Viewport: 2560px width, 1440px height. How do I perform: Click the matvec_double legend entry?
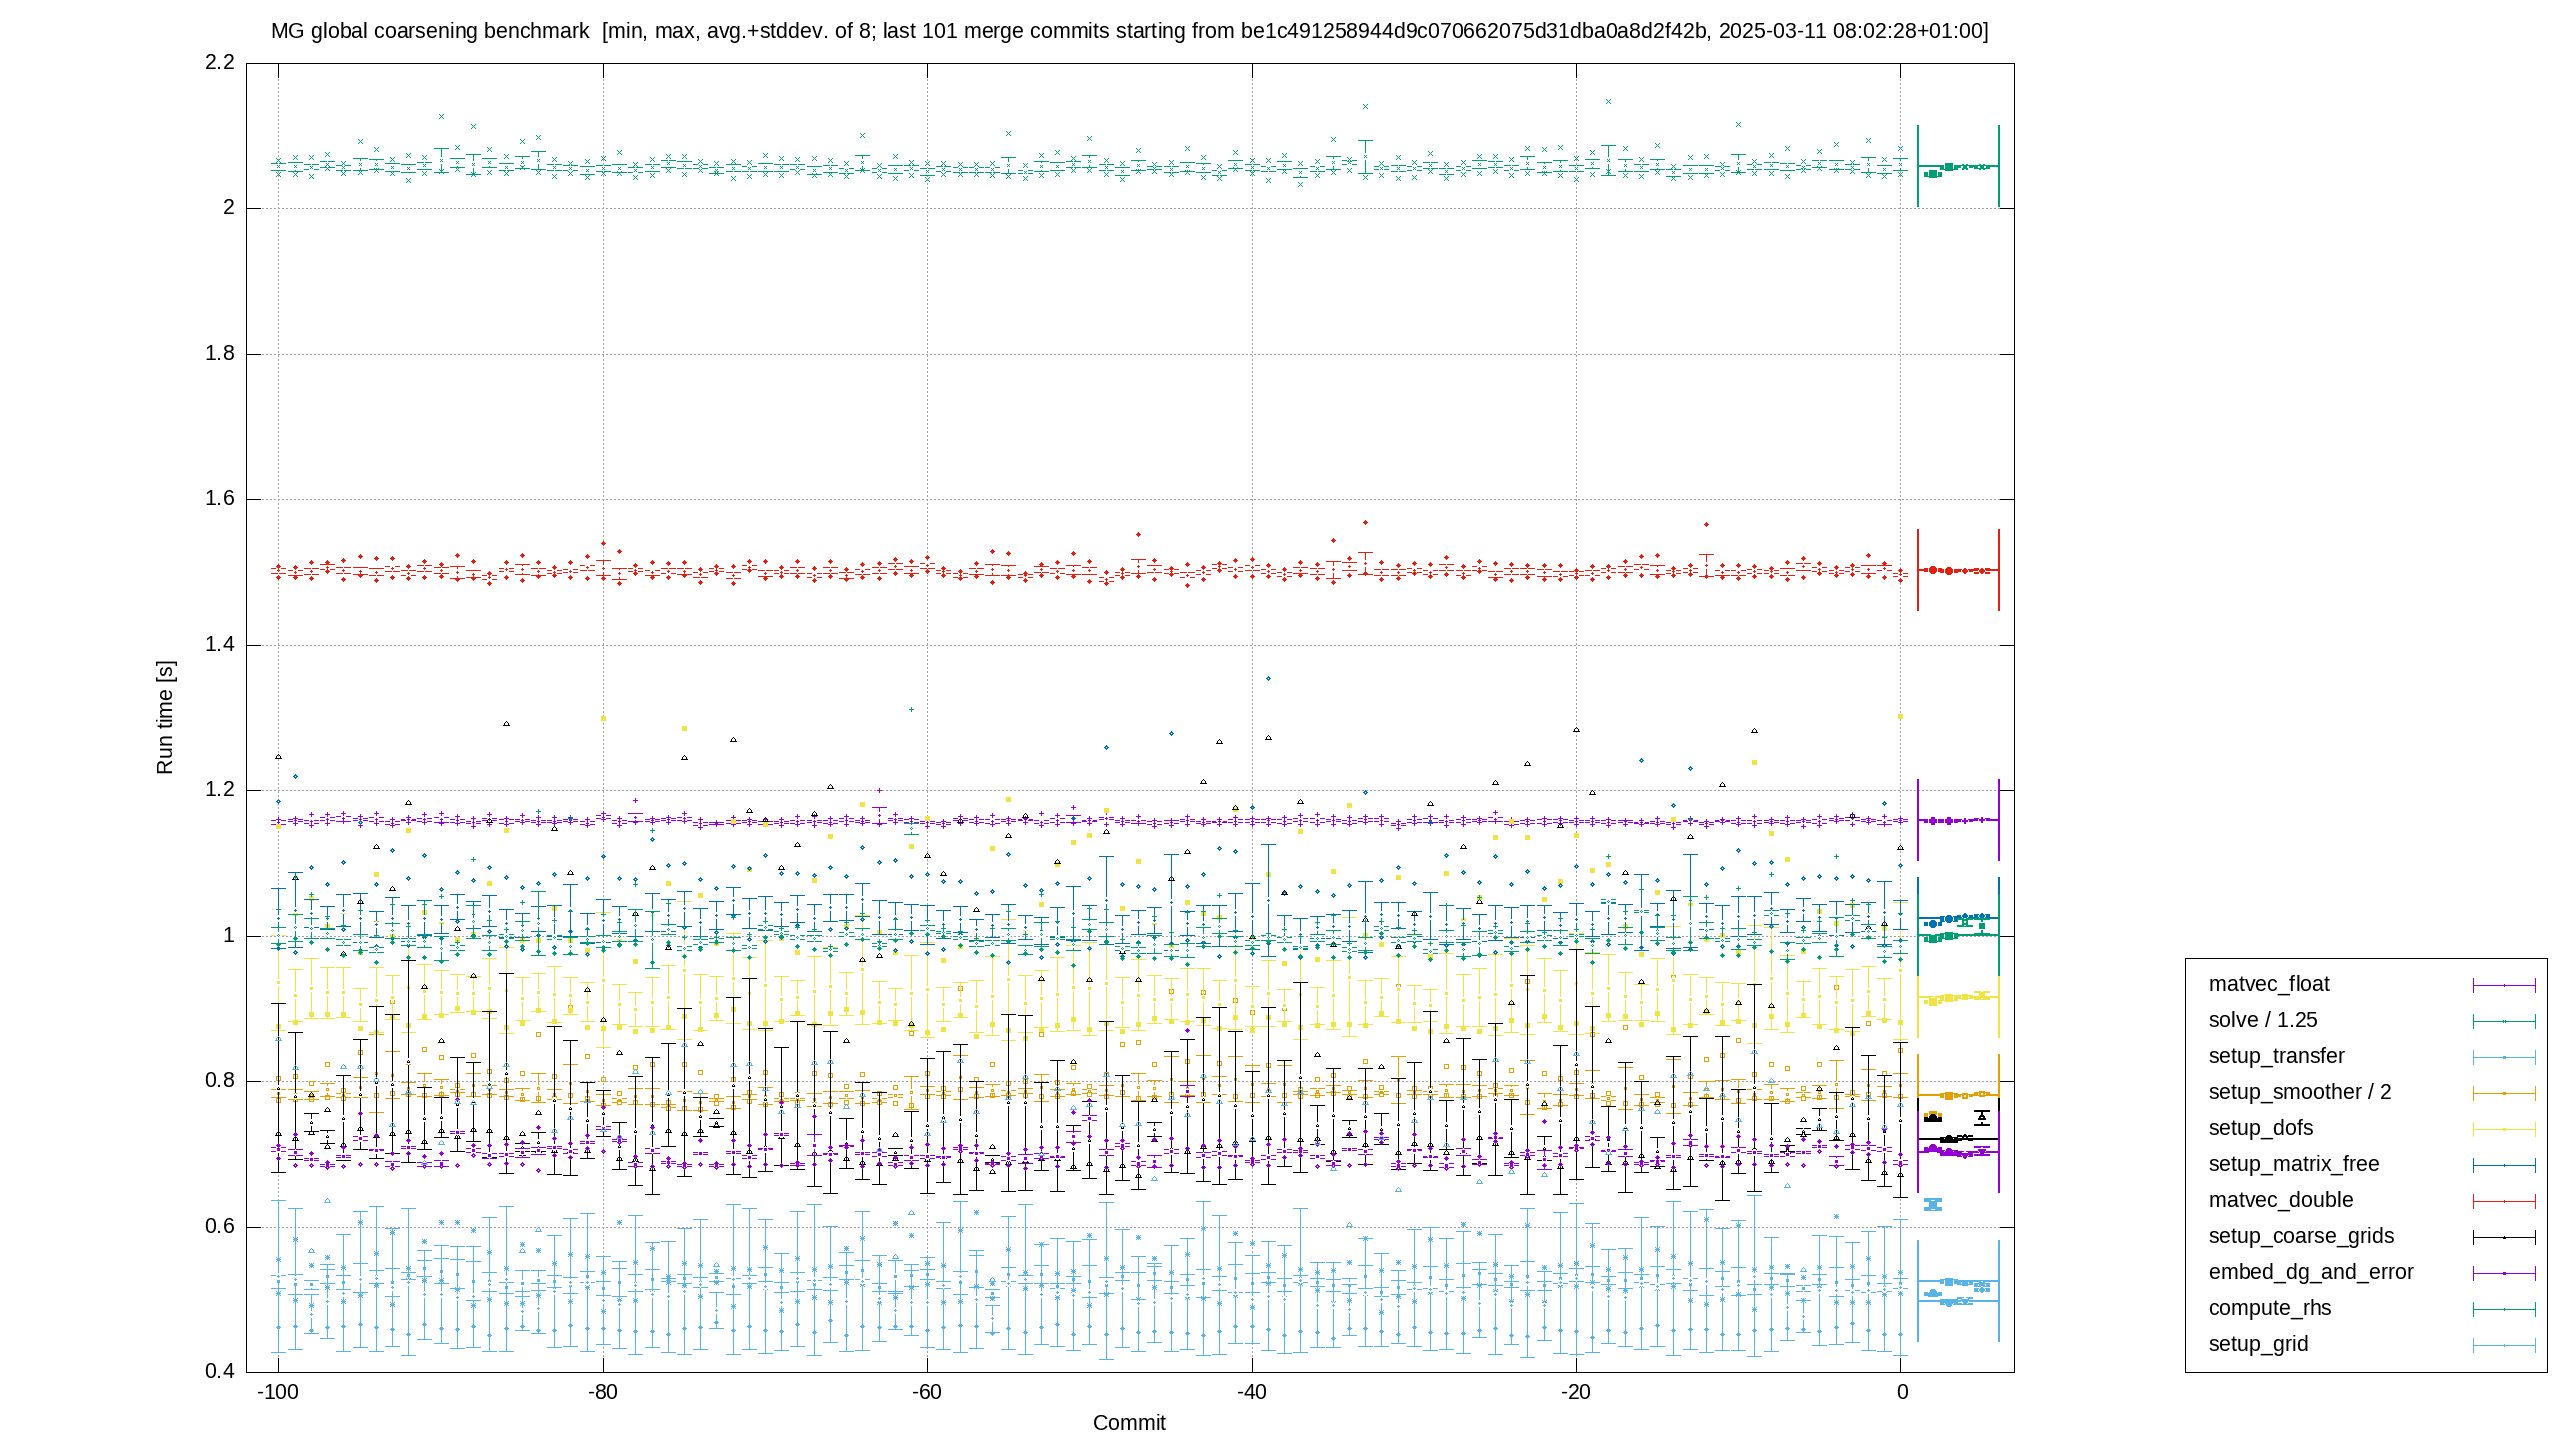[x=2281, y=1200]
